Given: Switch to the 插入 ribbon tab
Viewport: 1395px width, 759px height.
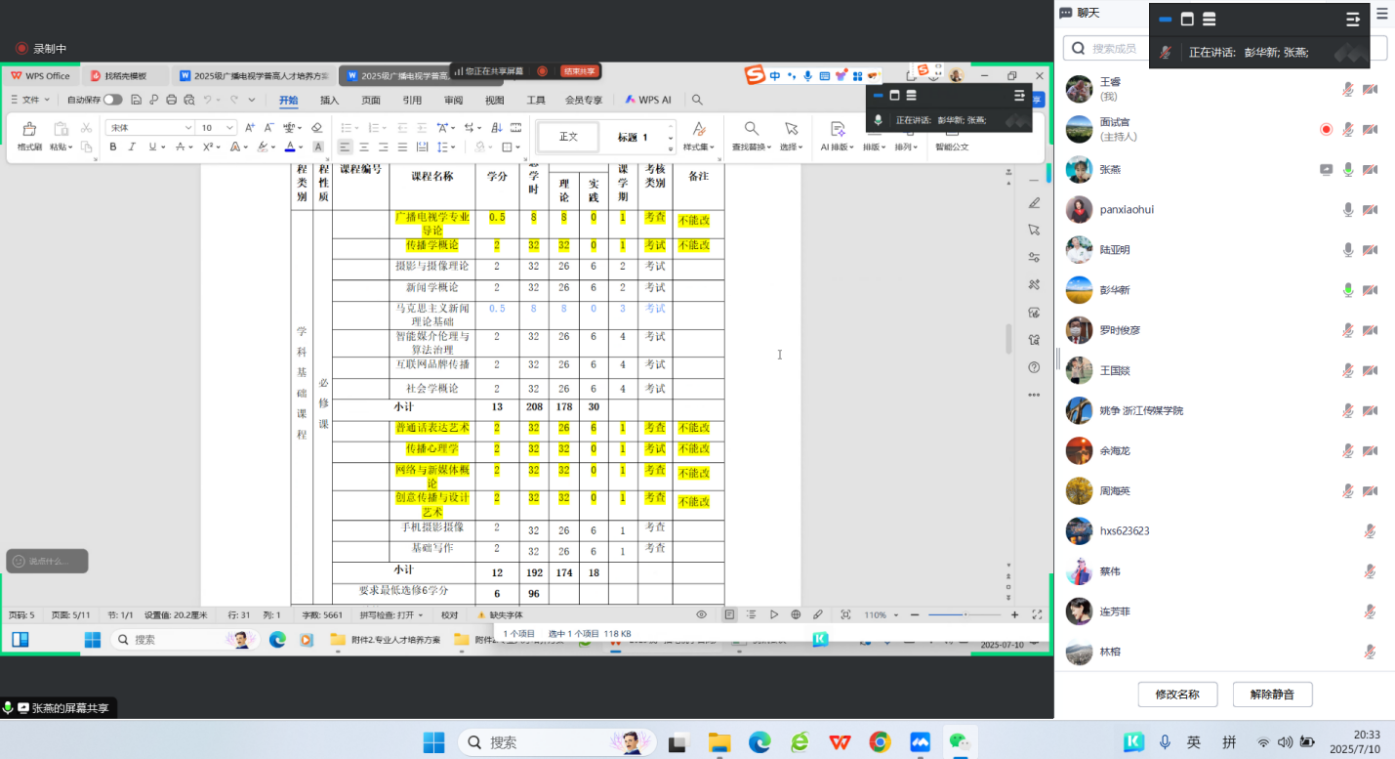Looking at the screenshot, I should point(329,100).
